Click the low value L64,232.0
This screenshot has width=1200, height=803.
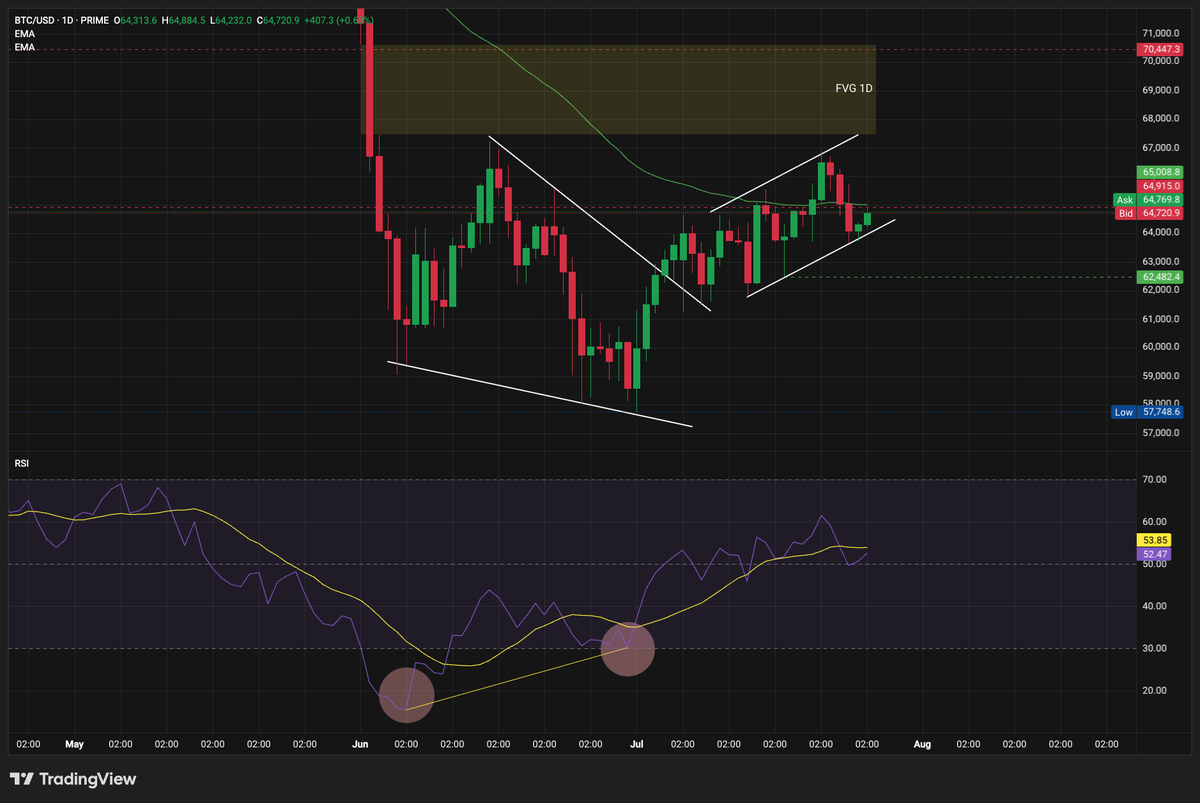click(231, 20)
